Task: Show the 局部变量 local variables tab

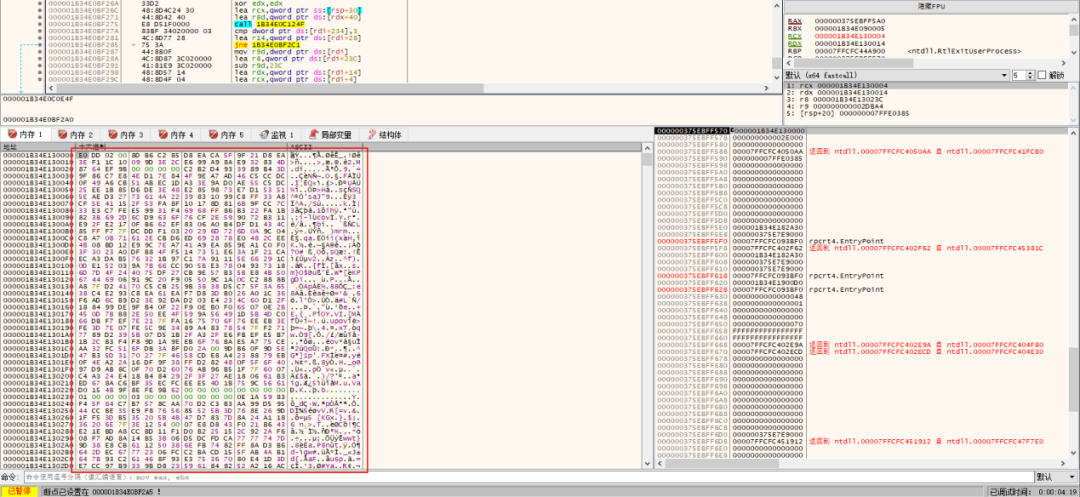Action: click(332, 134)
